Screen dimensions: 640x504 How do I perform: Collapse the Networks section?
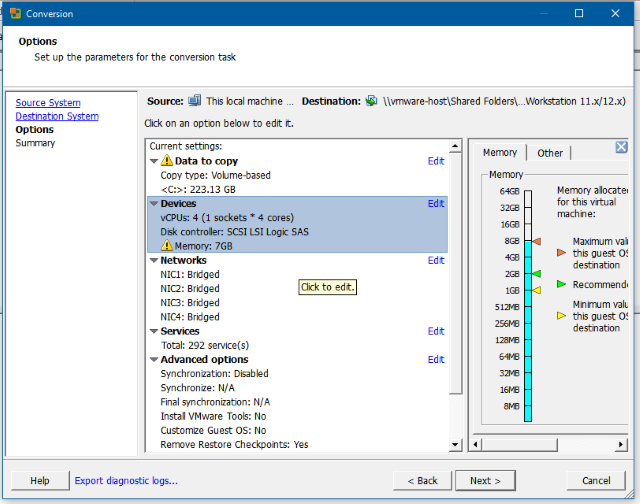point(154,260)
